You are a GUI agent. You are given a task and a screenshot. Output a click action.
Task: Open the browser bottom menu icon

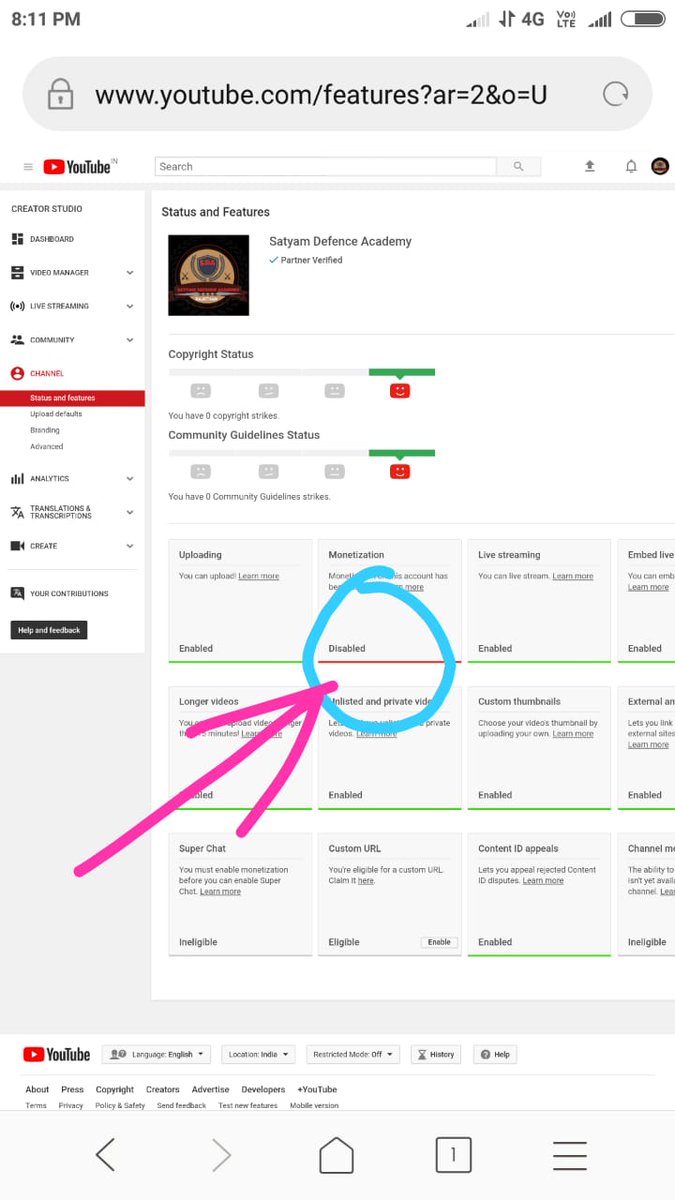[570, 1156]
